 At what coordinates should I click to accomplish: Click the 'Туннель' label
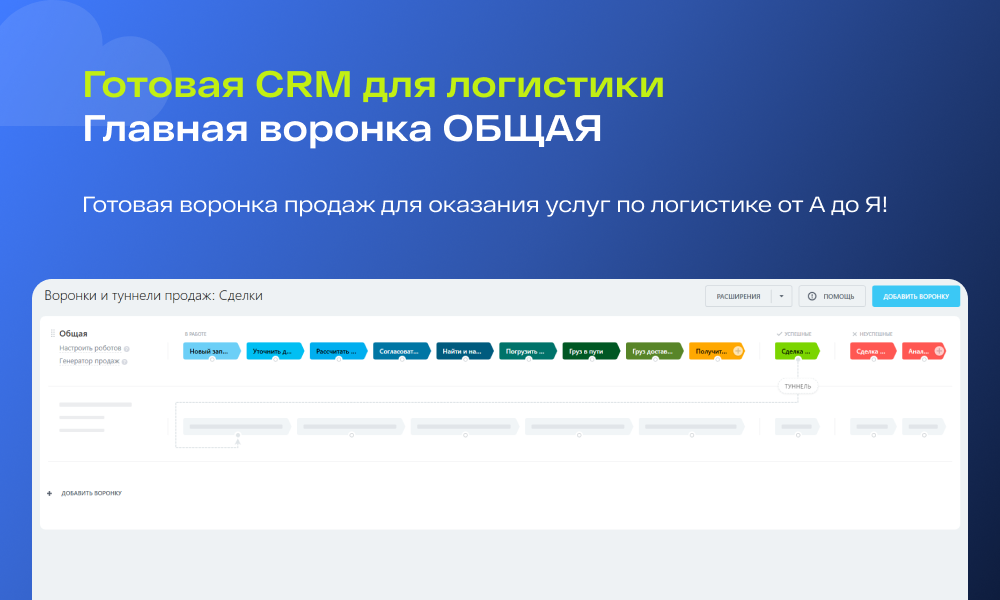pos(798,386)
